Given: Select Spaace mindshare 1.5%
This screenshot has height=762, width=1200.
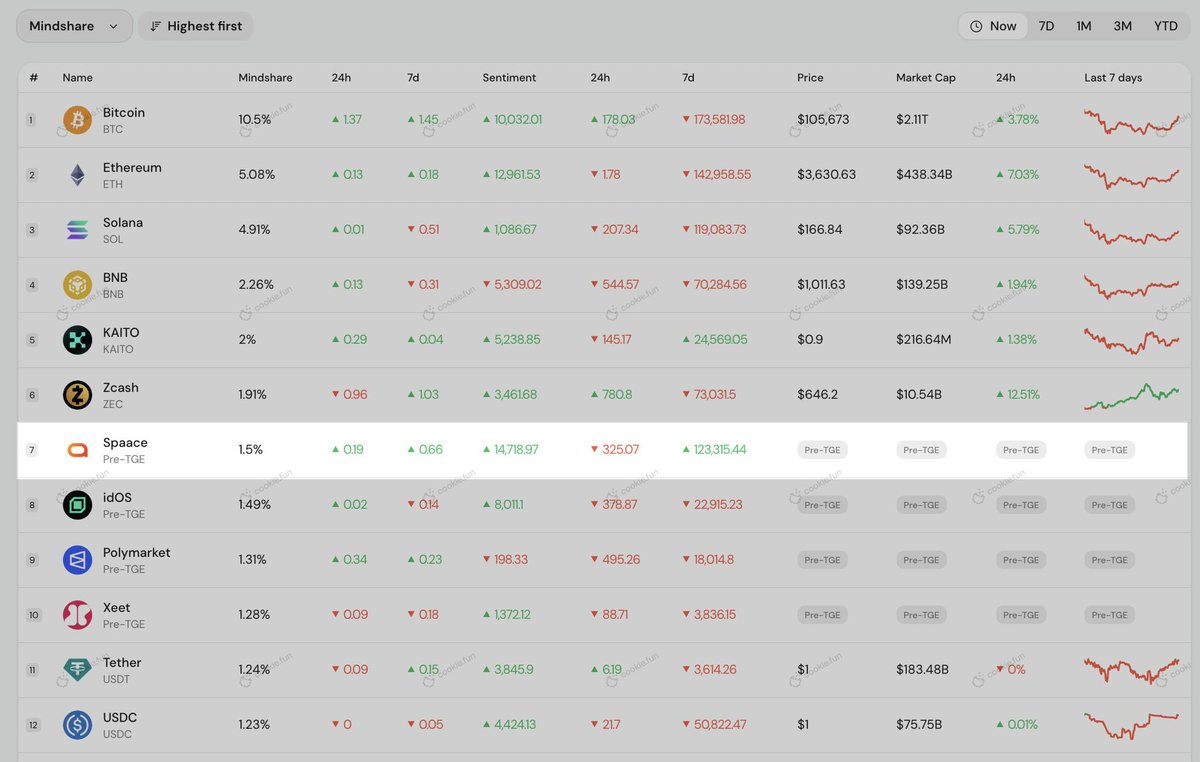Looking at the screenshot, I should 250,450.
